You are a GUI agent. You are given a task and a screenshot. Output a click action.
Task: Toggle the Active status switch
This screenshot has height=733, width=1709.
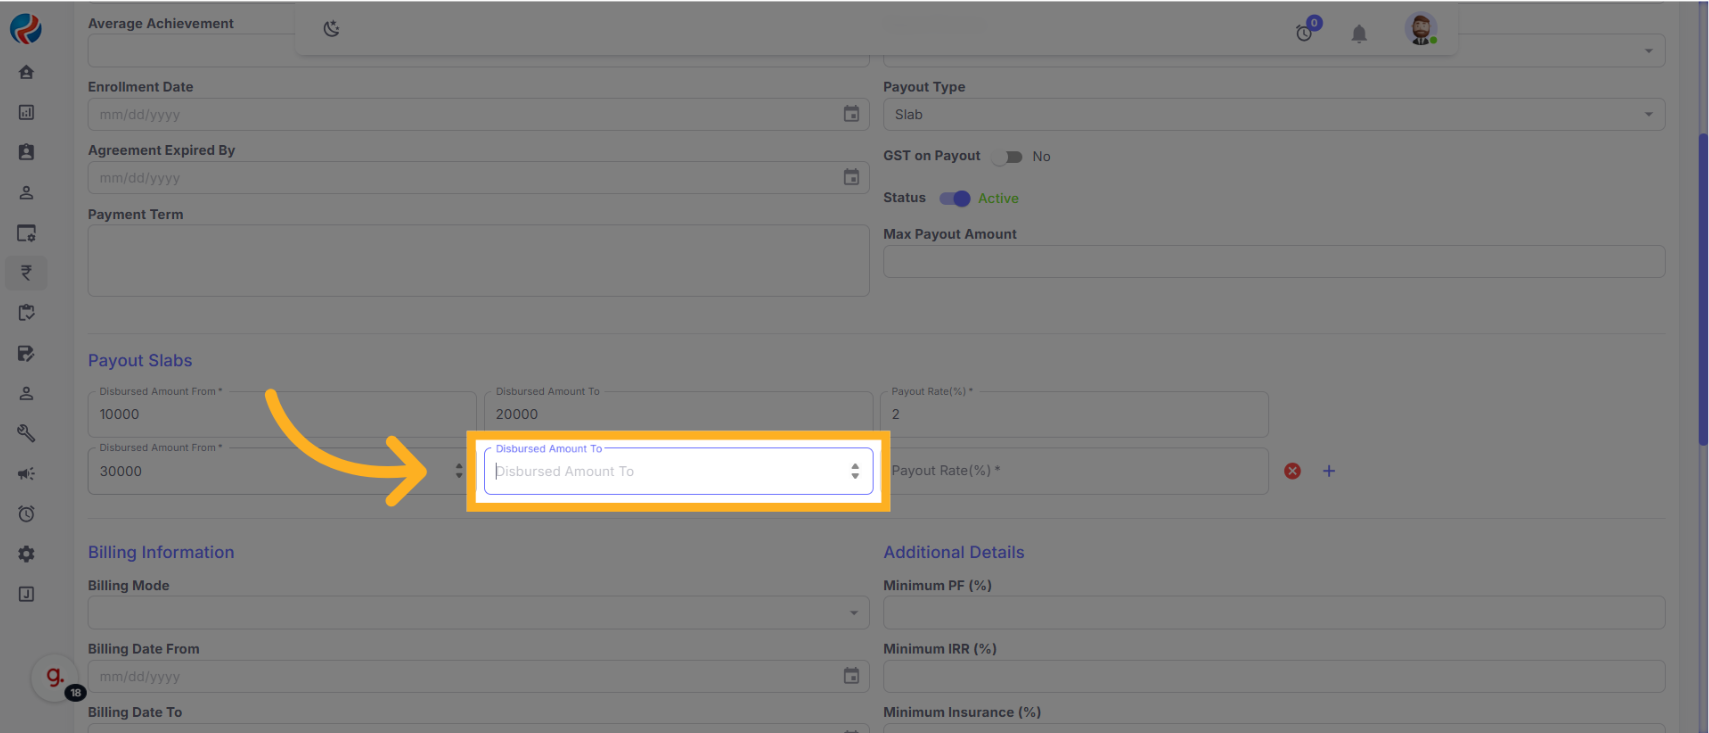(x=955, y=199)
